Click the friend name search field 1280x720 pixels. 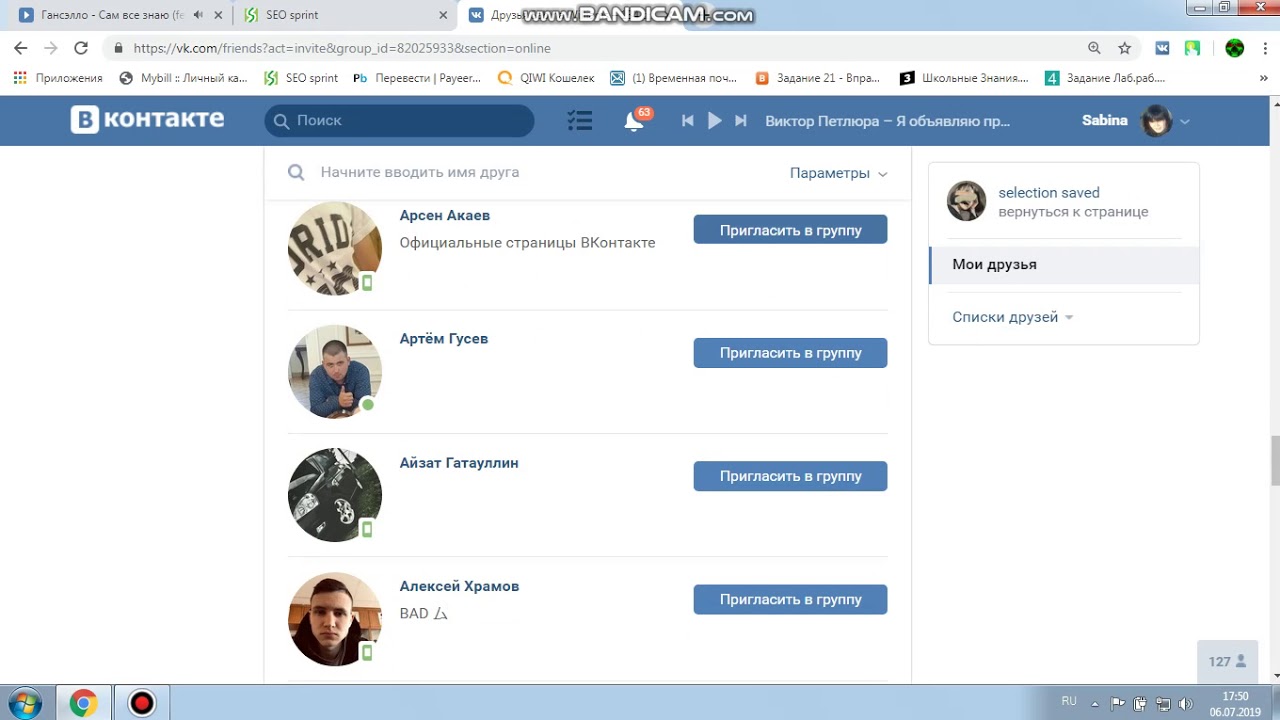(540, 172)
